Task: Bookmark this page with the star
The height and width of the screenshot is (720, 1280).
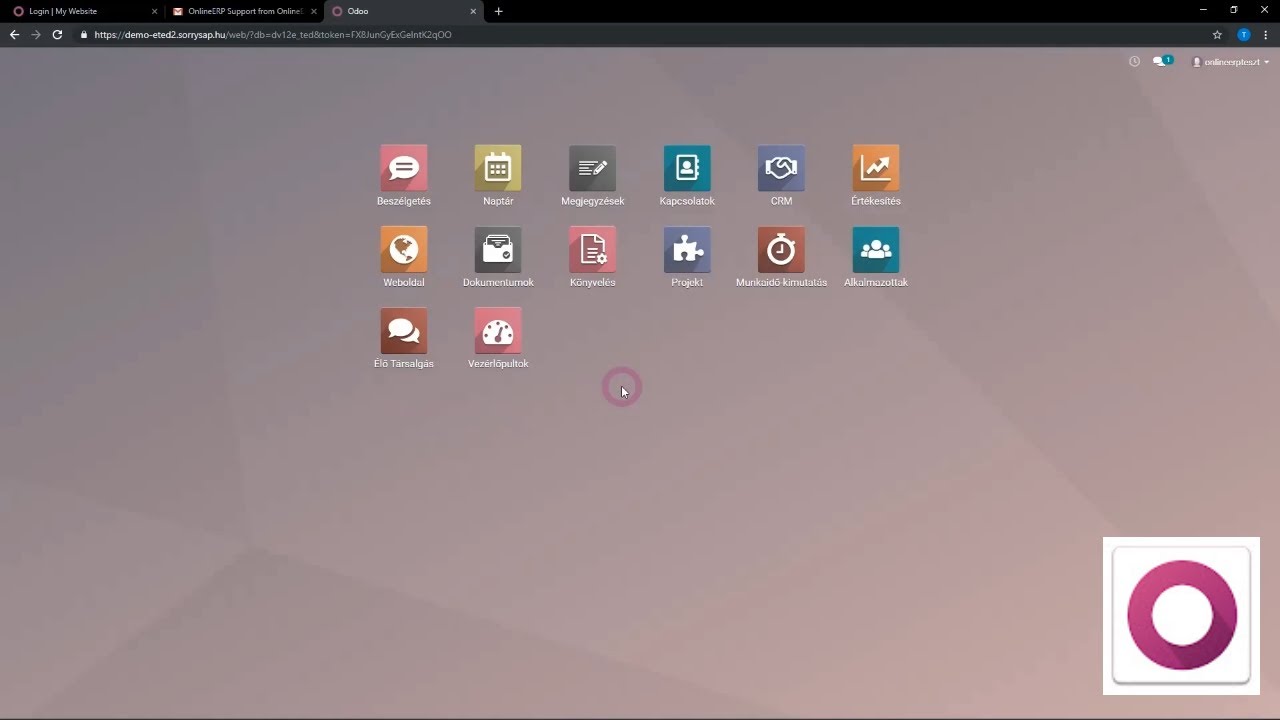Action: pos(1217,34)
